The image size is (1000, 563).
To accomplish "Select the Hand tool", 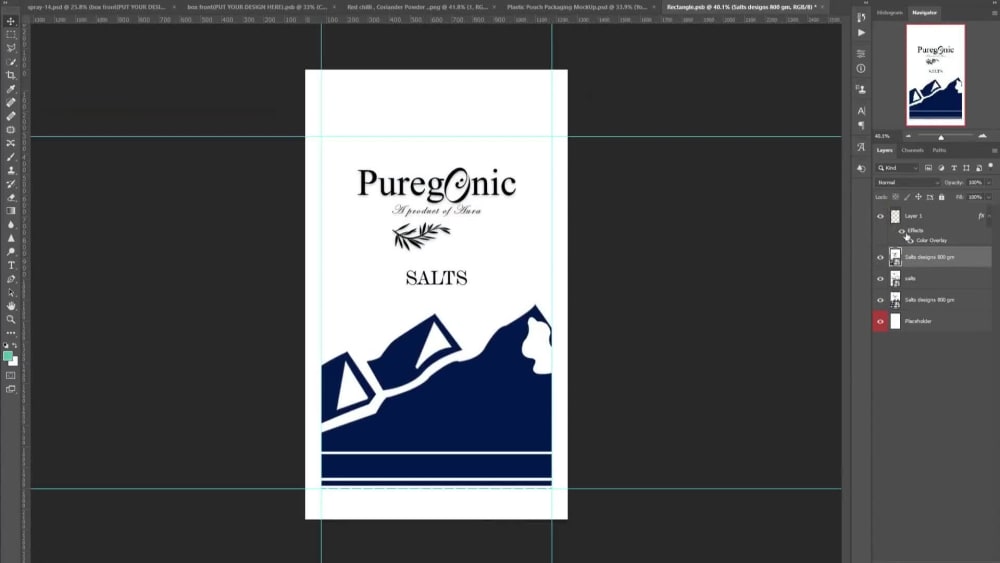I will click(x=11, y=306).
